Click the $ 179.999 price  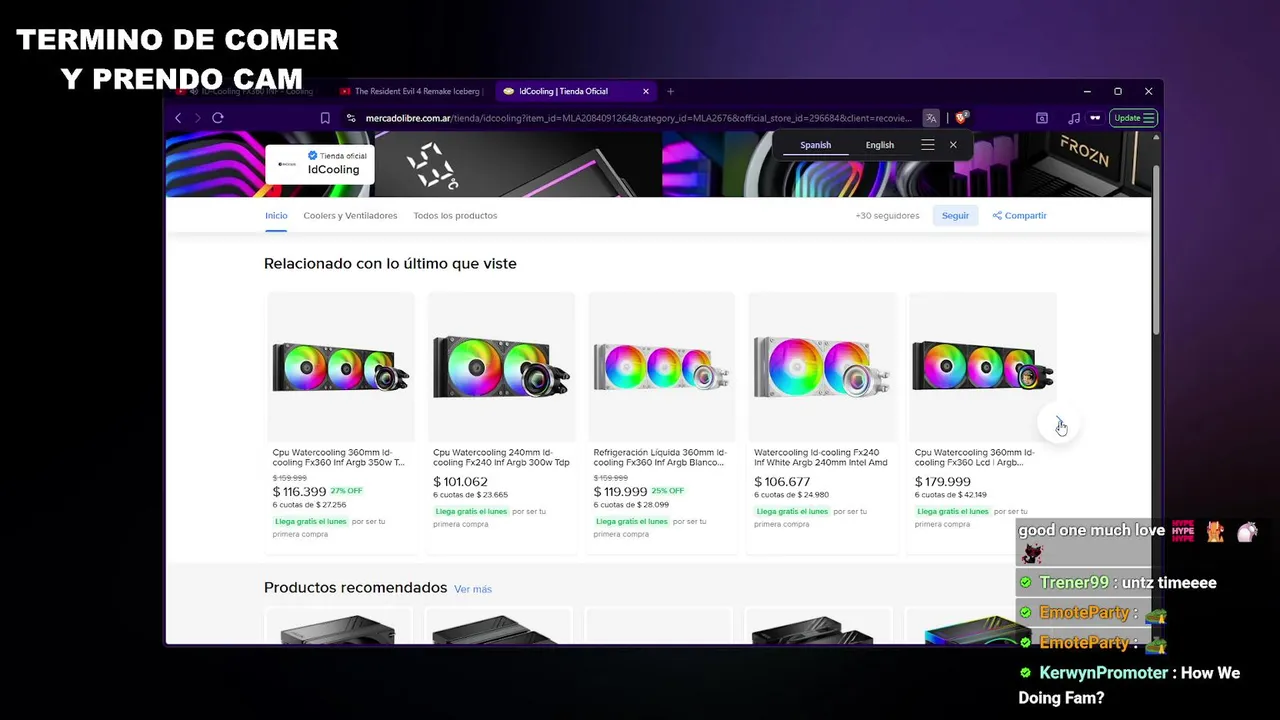(x=943, y=482)
